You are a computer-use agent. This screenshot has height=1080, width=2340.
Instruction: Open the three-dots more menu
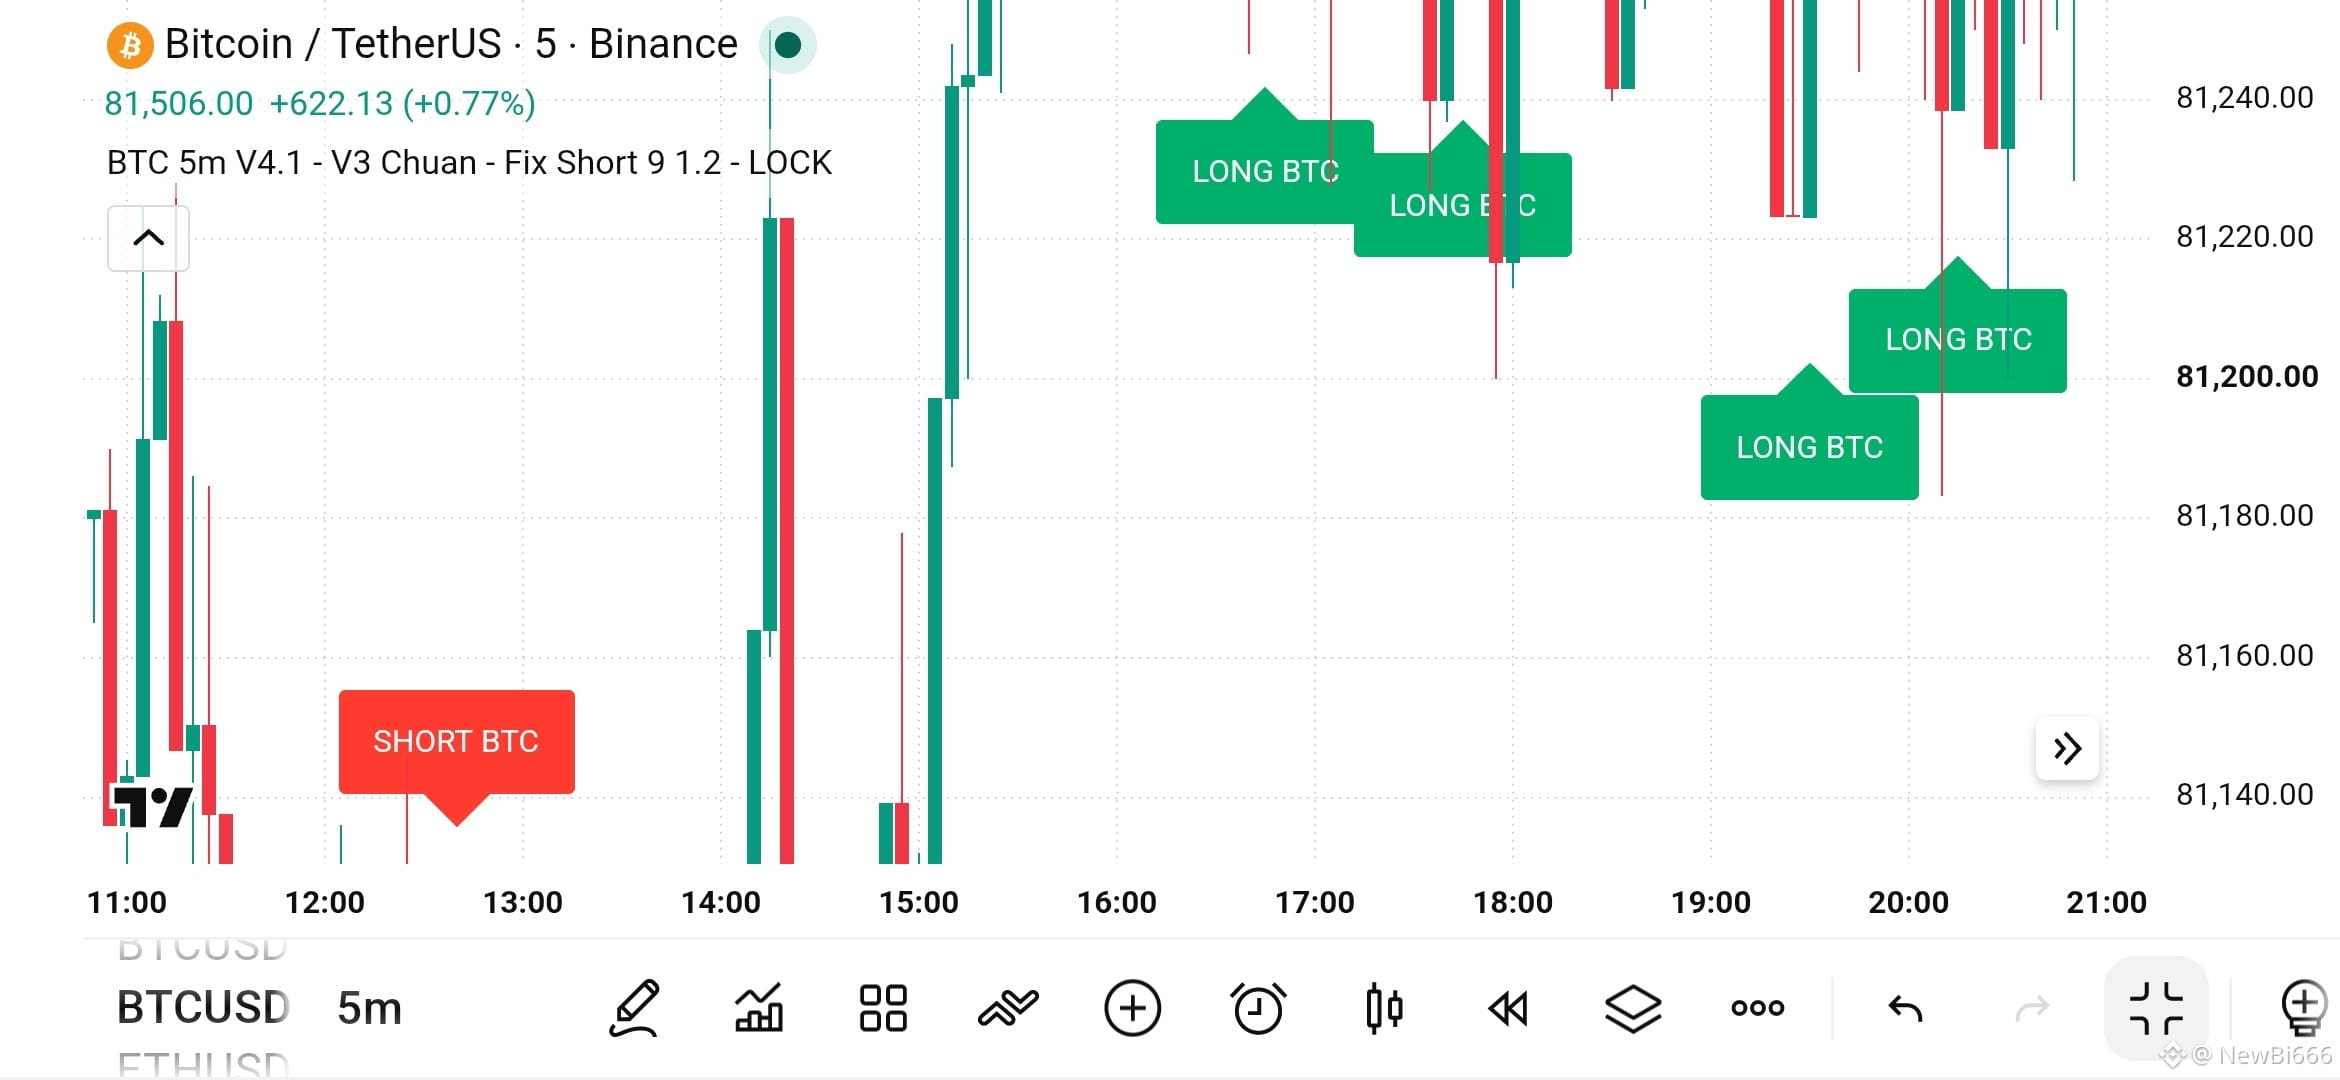tap(1758, 1008)
